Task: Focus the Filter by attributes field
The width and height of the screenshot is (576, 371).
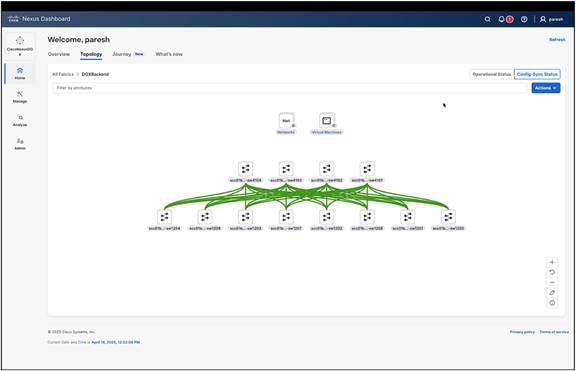Action: point(290,88)
